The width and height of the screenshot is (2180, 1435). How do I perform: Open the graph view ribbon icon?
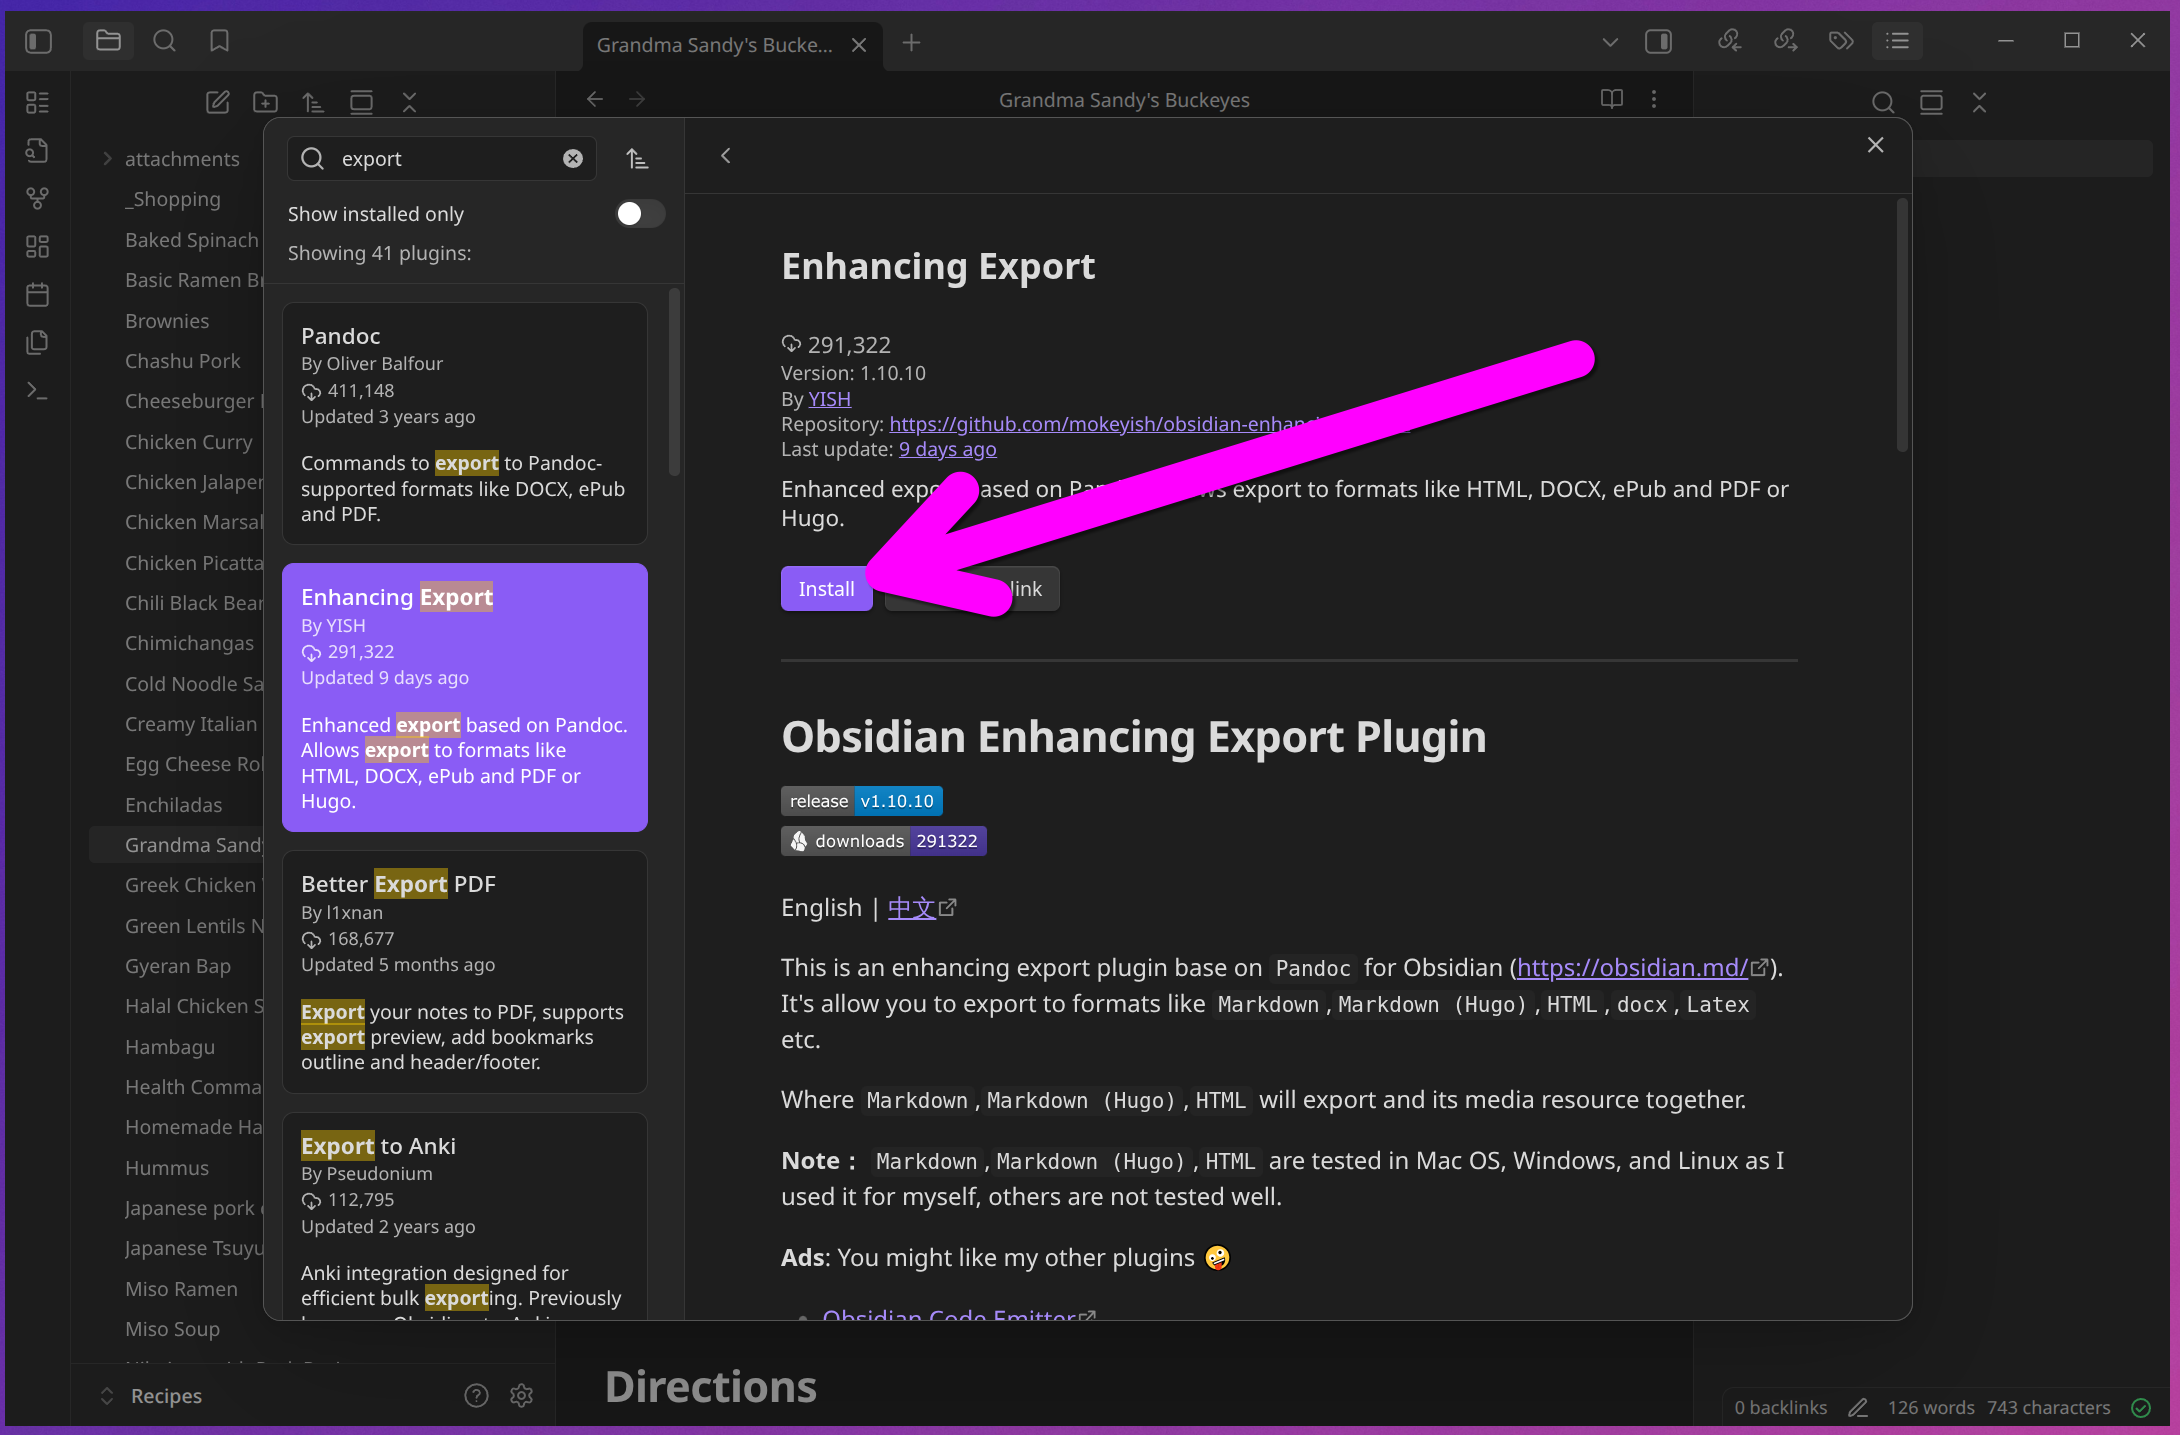pos(37,198)
